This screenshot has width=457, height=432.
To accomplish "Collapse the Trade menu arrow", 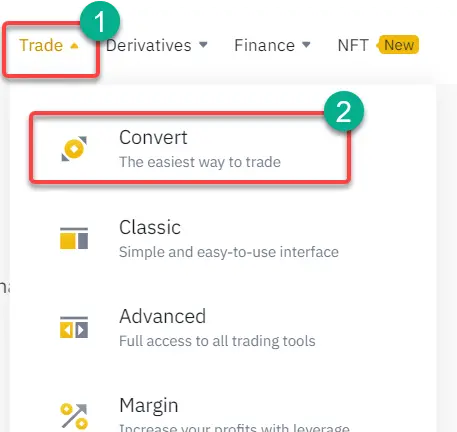I will (x=74, y=46).
